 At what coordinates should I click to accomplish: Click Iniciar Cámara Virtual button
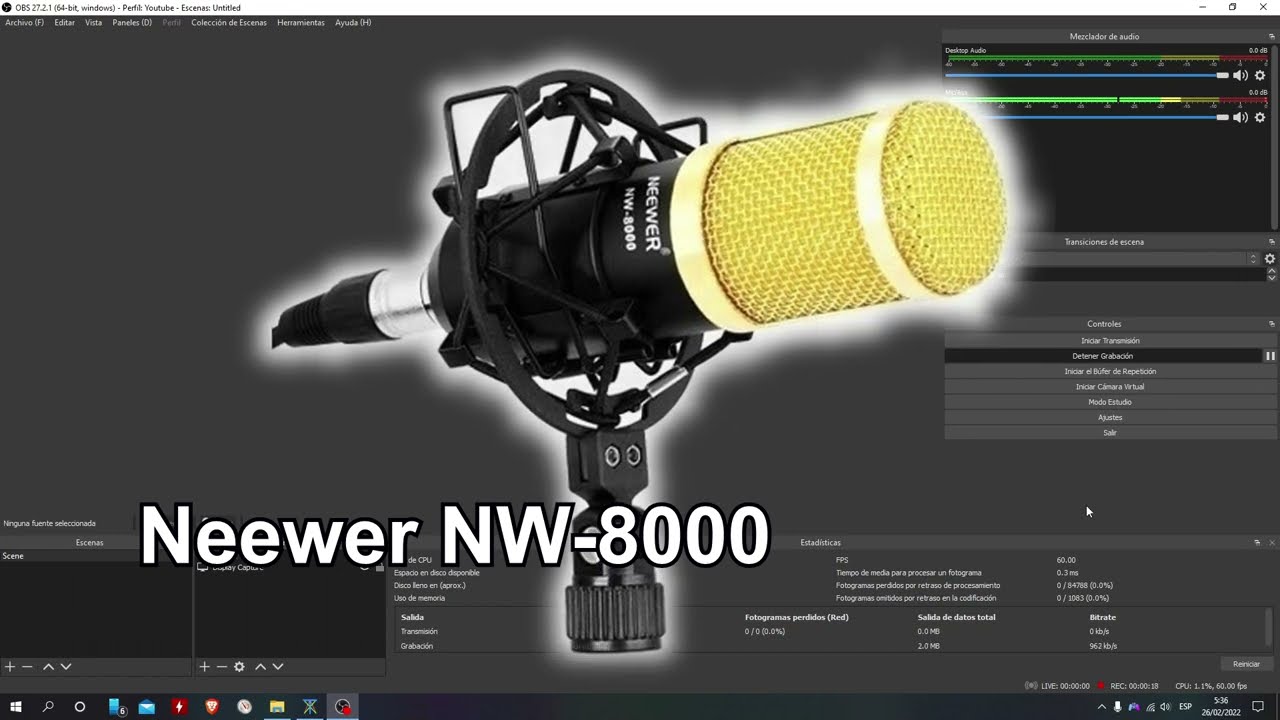[1110, 387]
